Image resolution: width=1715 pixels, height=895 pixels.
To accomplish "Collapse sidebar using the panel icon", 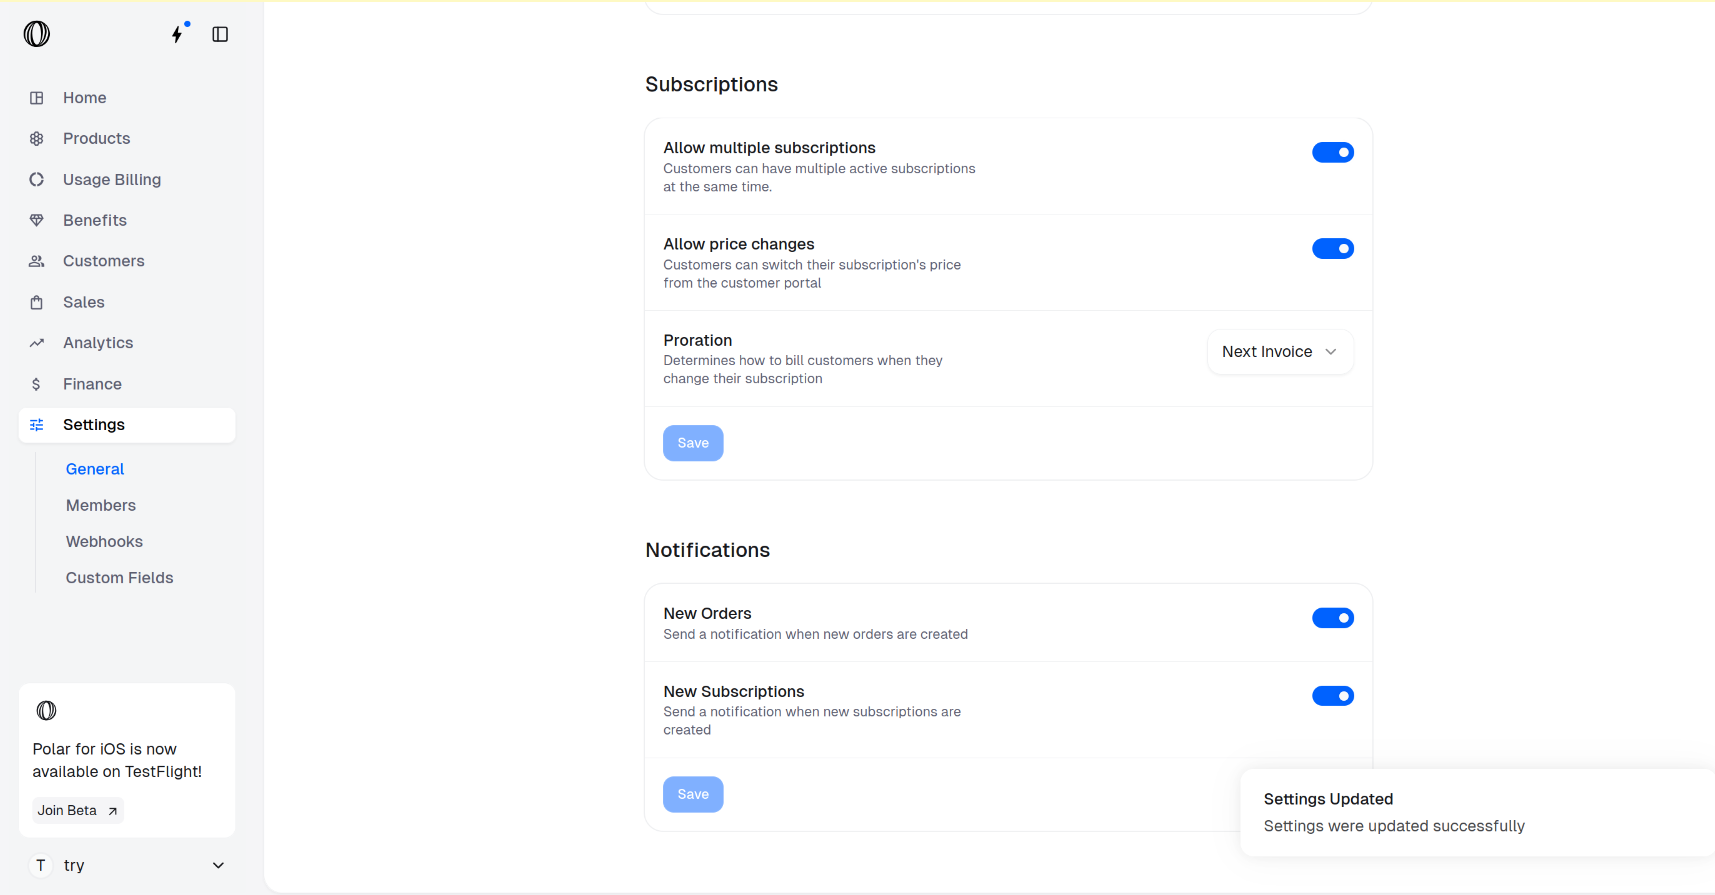I will 220,34.
